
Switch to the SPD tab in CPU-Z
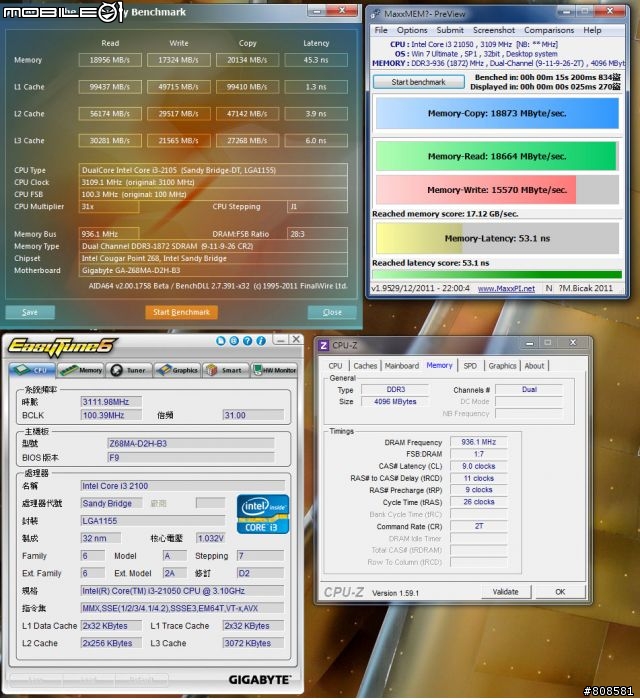tap(470, 366)
